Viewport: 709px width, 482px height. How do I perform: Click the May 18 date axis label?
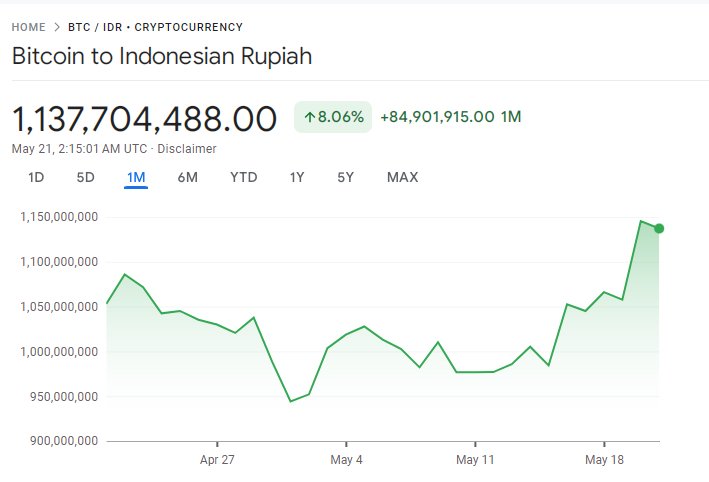click(604, 460)
